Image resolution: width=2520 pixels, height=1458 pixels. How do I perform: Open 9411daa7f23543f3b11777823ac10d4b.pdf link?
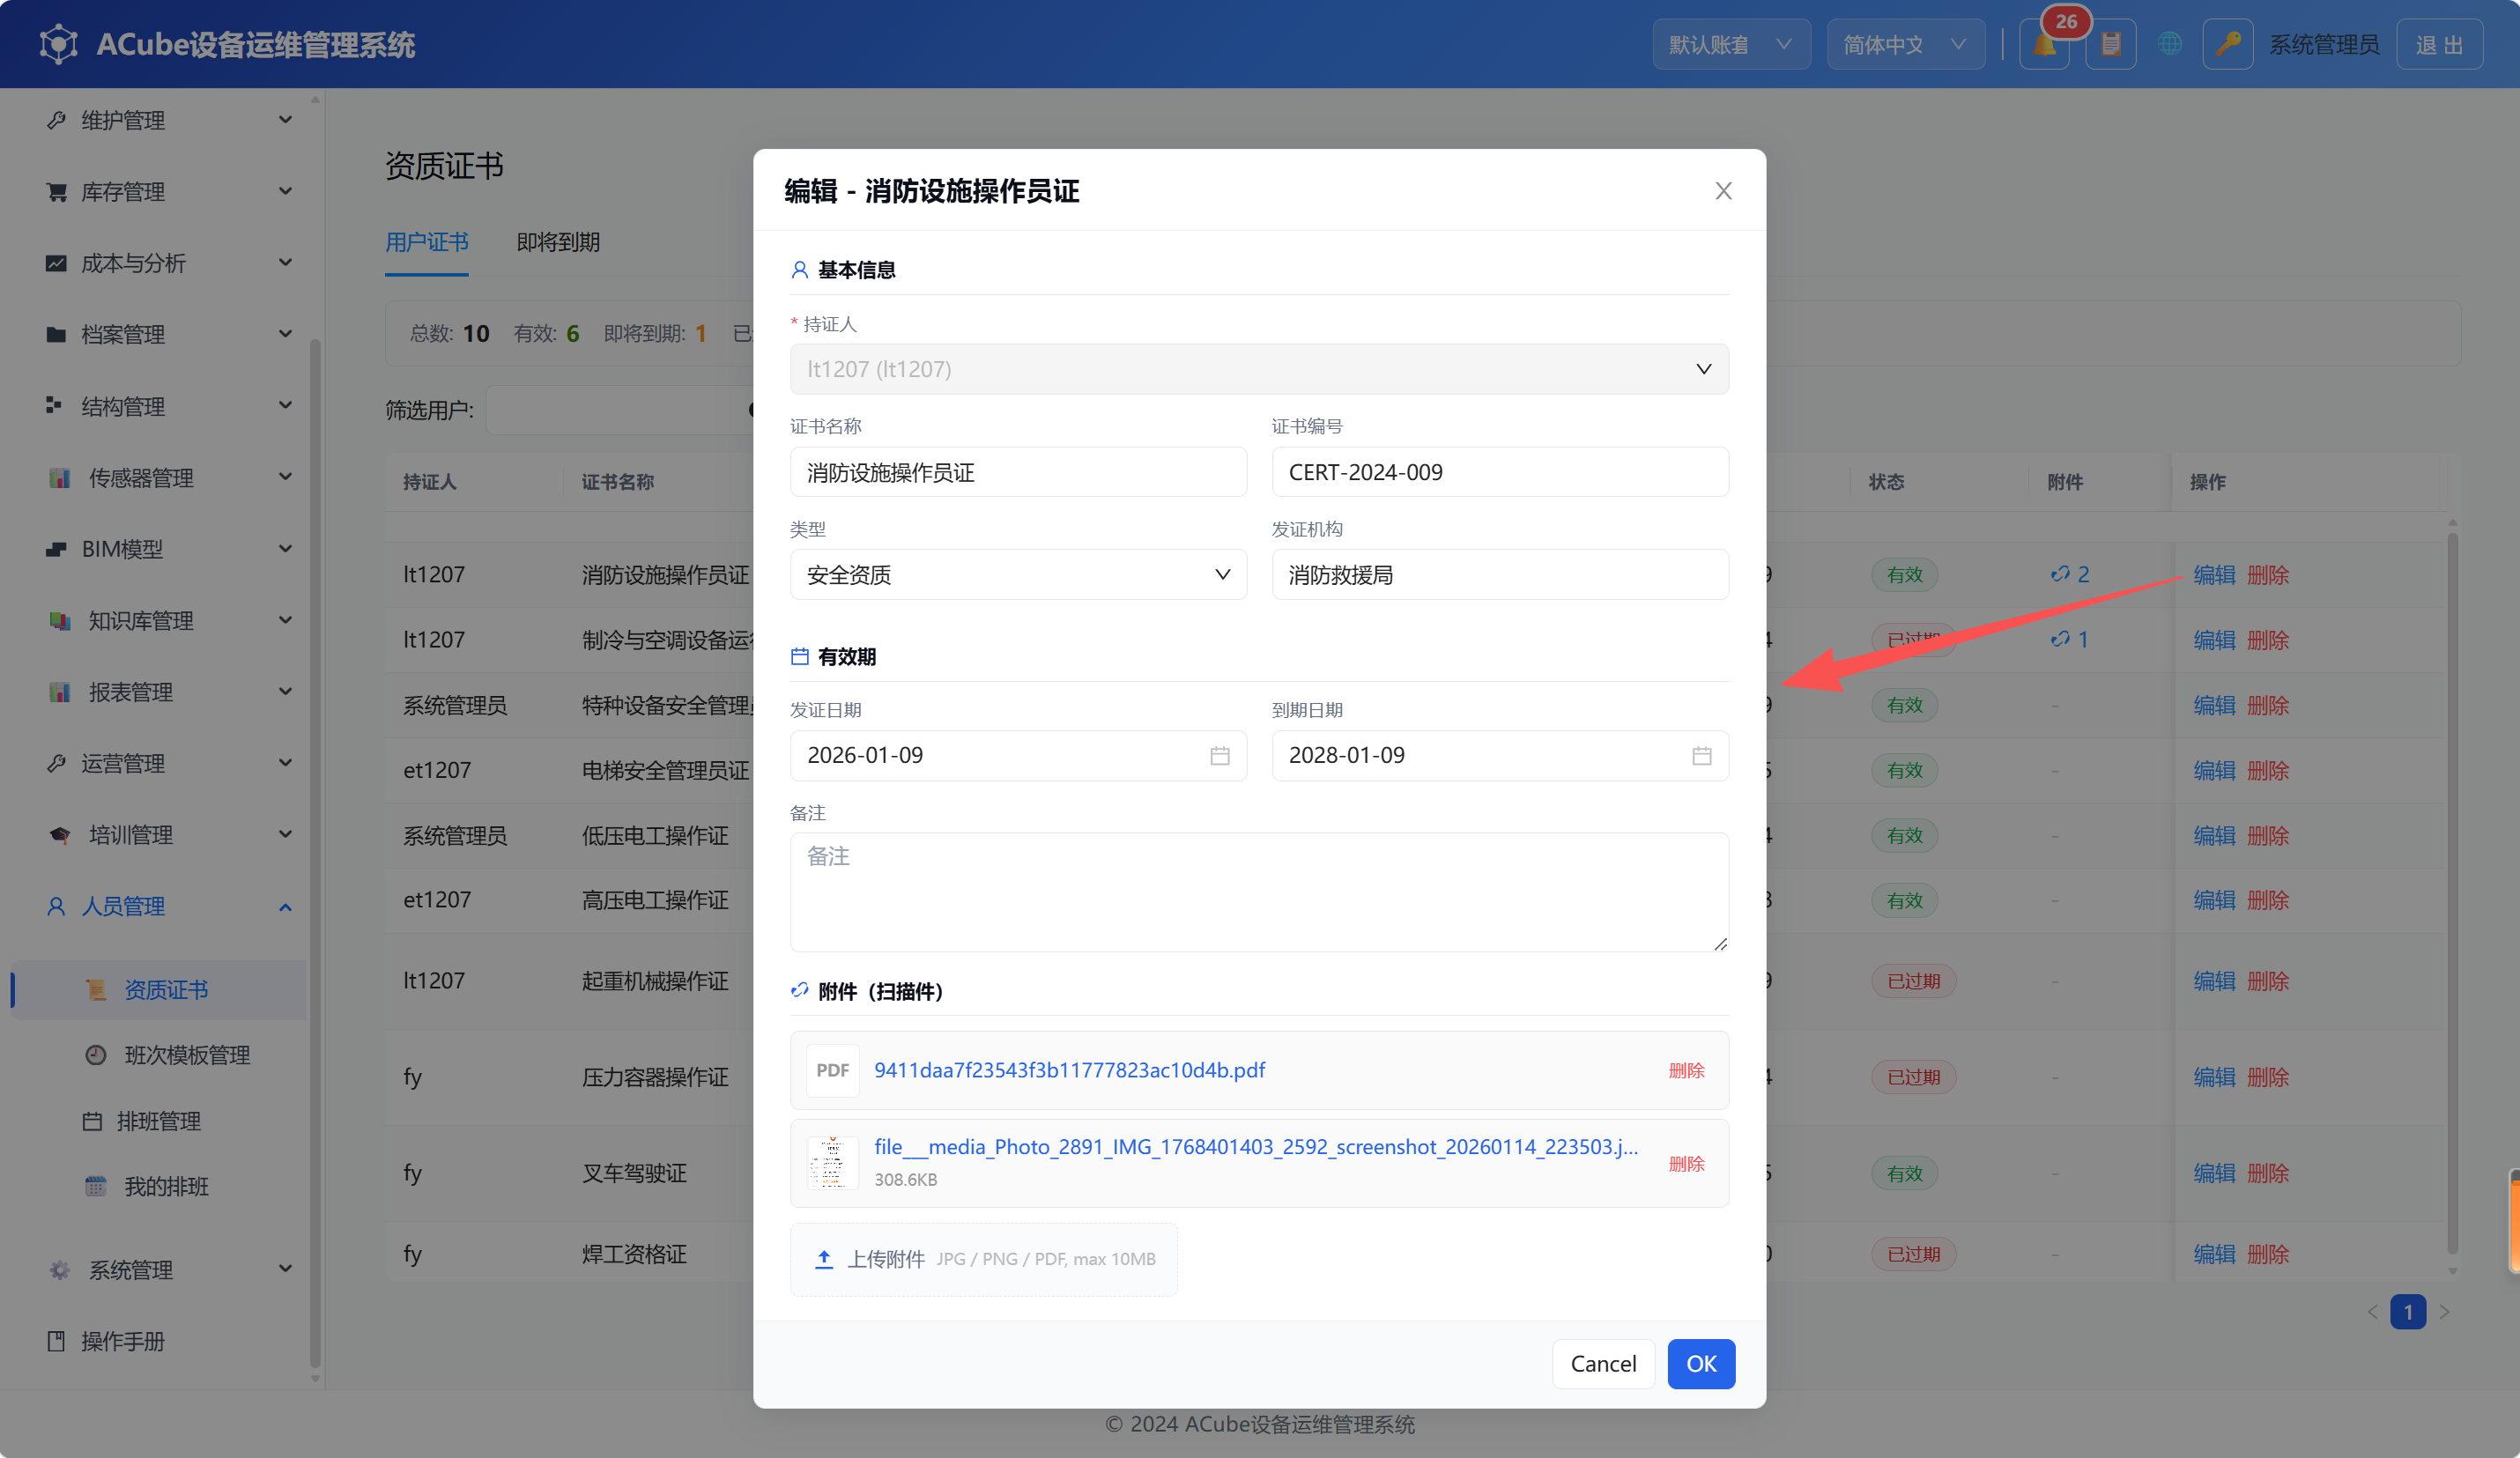(x=1069, y=1070)
